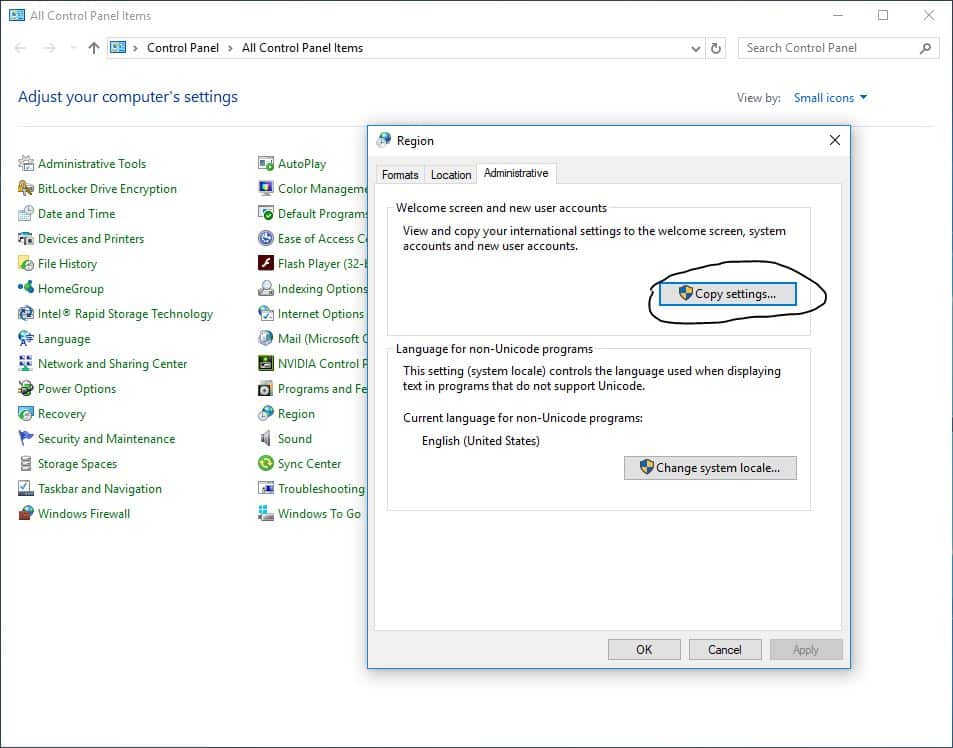The height and width of the screenshot is (748, 953).
Task: Click the "Adjust your computer's settings" heading
Action: (128, 97)
